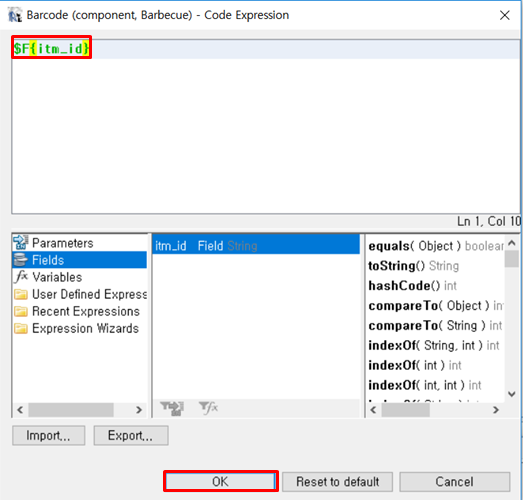Click the Import... button
The width and height of the screenshot is (523, 500).
[48, 435]
